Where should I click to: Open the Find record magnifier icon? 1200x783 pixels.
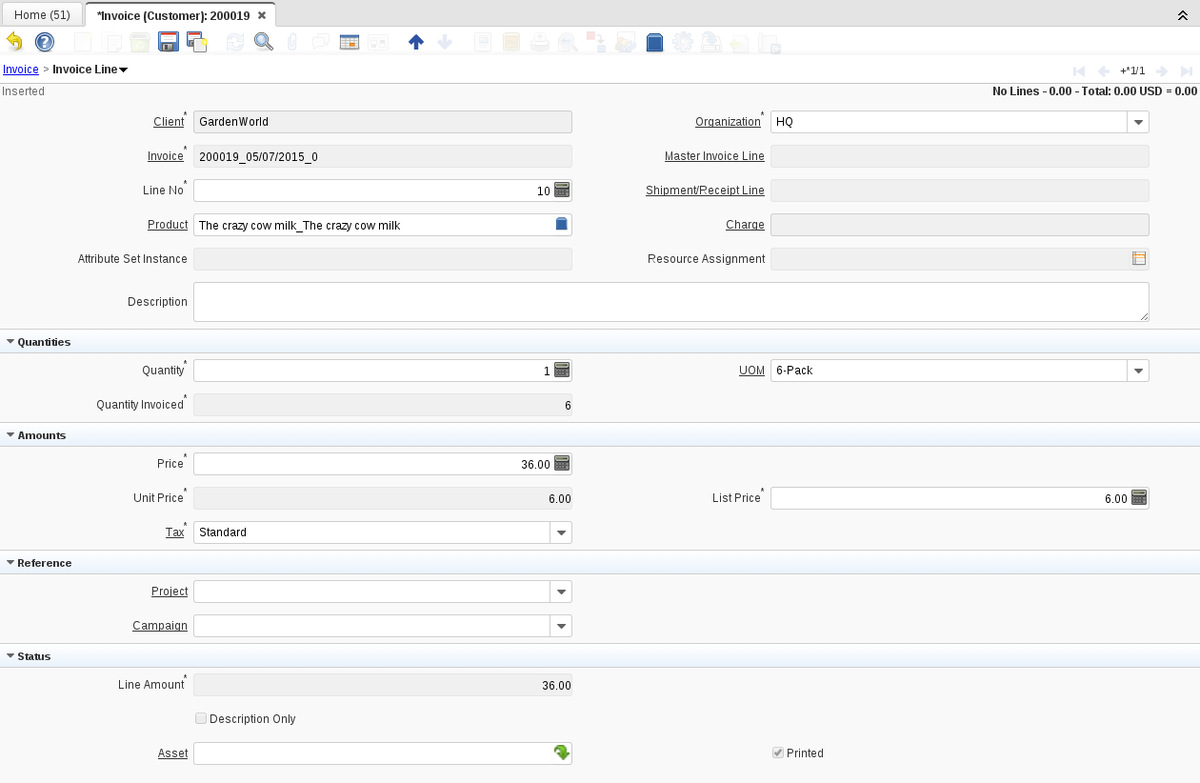coord(263,42)
